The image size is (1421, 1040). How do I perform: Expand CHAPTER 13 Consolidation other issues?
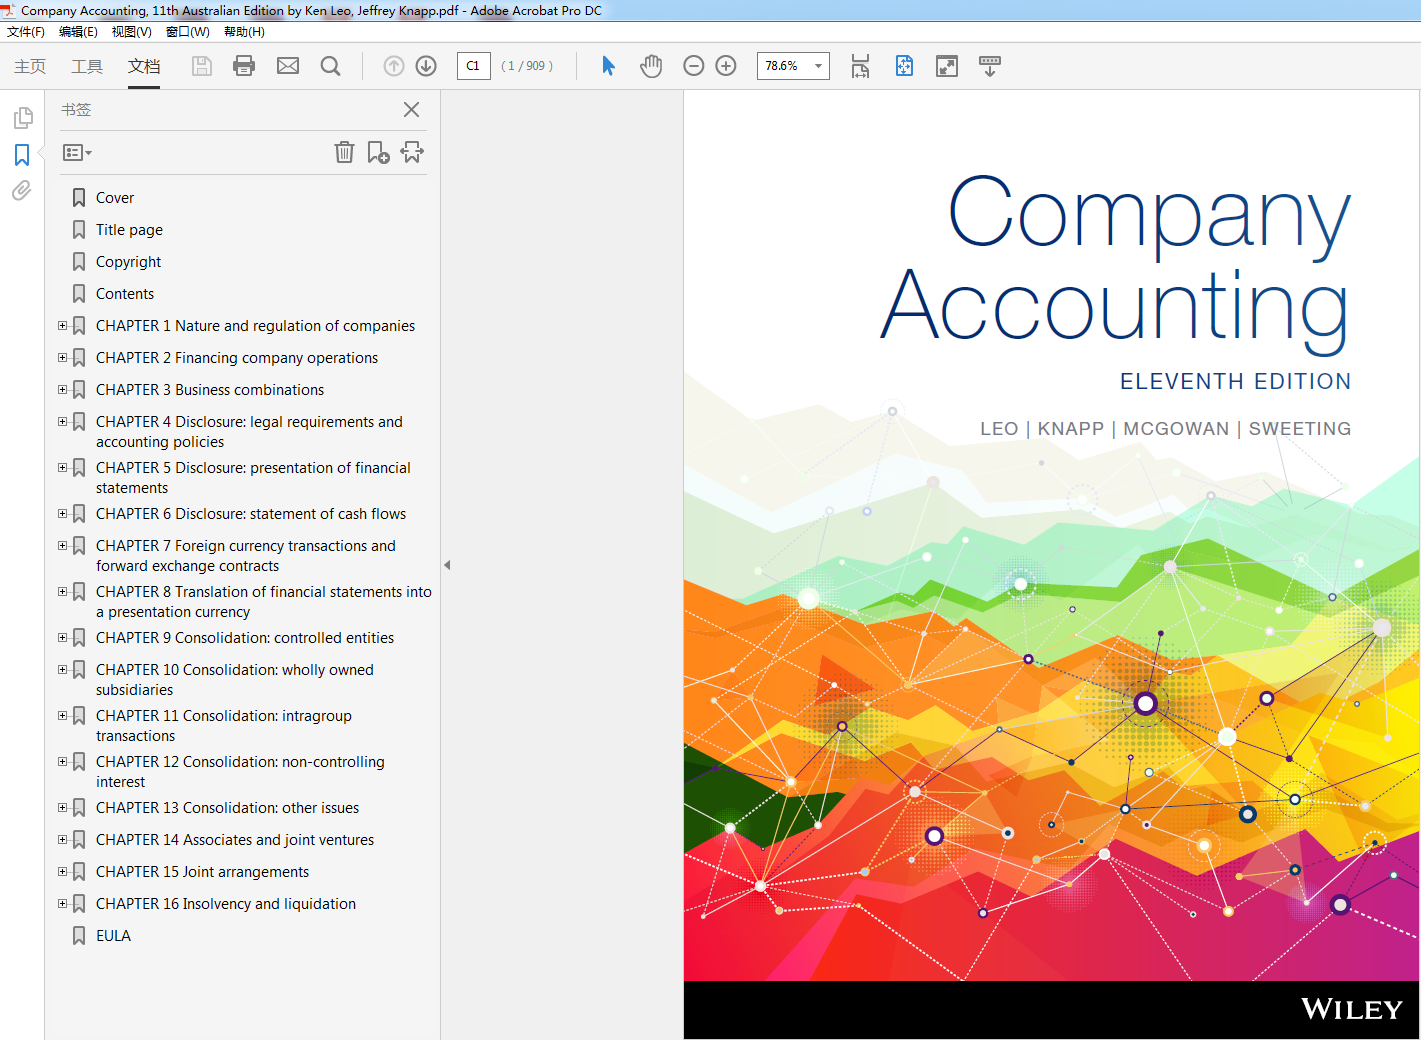(x=62, y=807)
